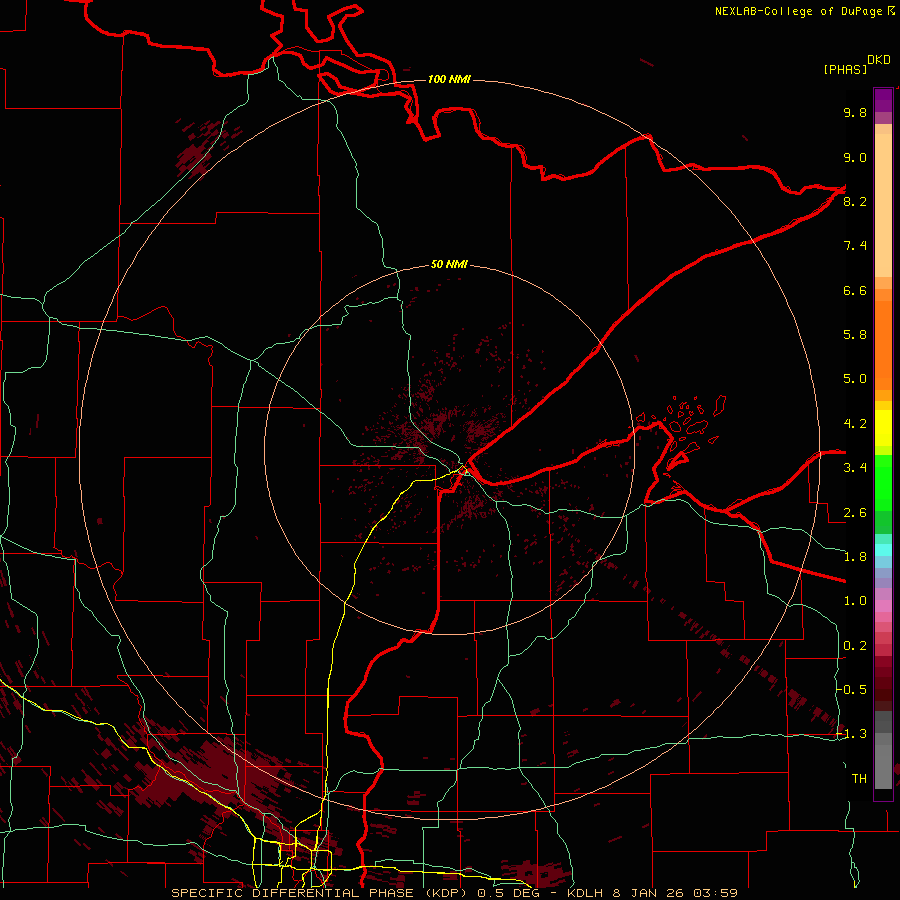900x900 pixels.
Task: Select the 1.0 legend value
Action: tap(855, 600)
